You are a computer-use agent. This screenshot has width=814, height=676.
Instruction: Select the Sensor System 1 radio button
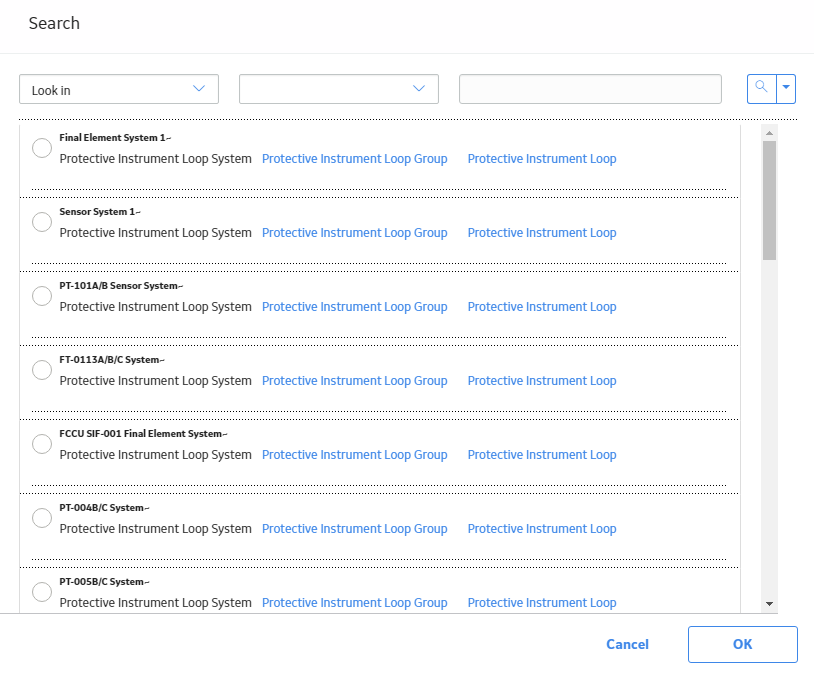[42, 222]
